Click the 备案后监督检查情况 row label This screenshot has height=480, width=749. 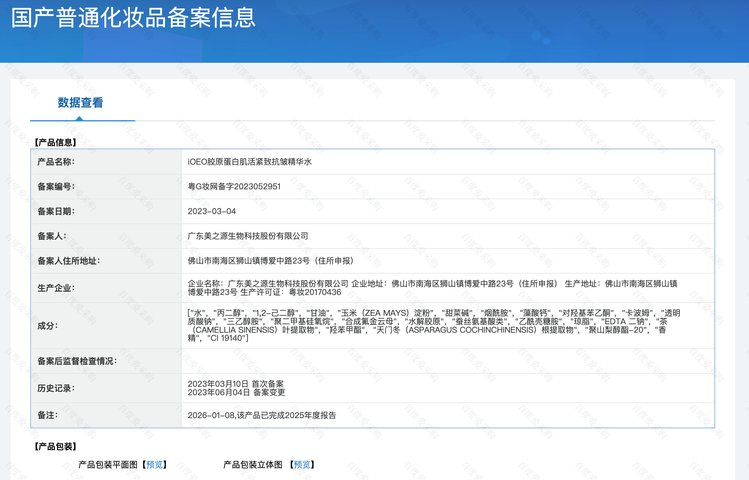click(77, 361)
